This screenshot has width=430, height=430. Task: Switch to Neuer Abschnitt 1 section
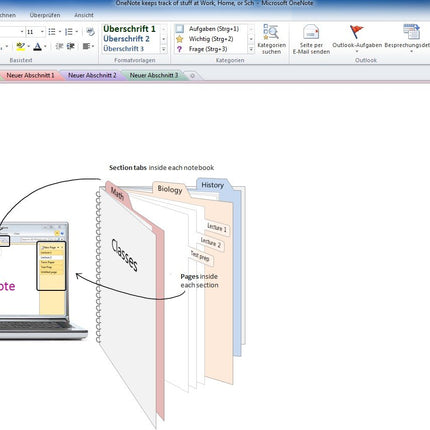(x=30, y=75)
